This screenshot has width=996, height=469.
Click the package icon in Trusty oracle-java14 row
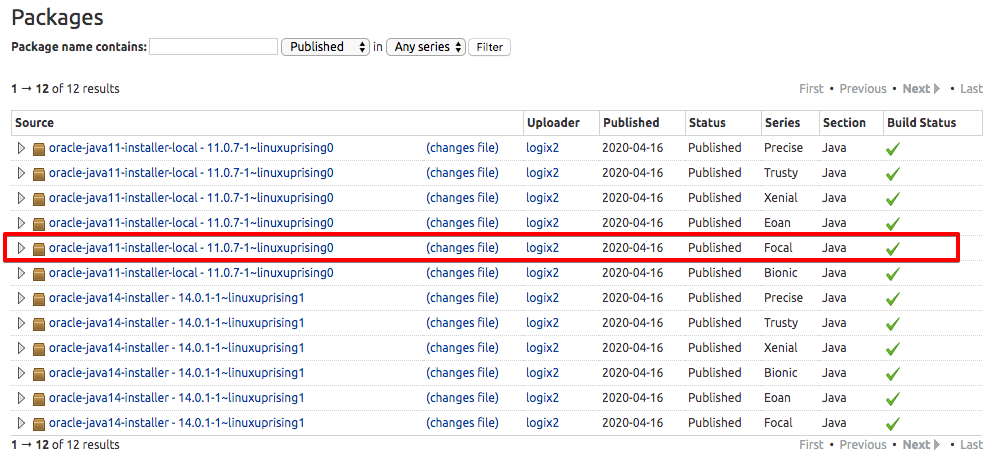(39, 323)
